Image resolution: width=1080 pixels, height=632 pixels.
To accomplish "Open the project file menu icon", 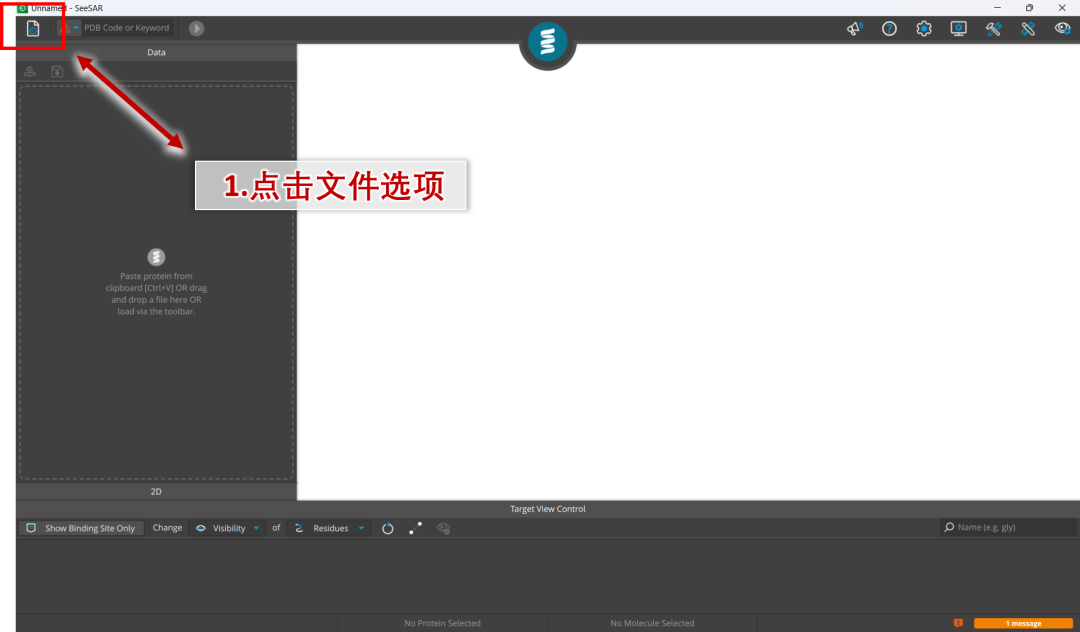I will pos(32,28).
